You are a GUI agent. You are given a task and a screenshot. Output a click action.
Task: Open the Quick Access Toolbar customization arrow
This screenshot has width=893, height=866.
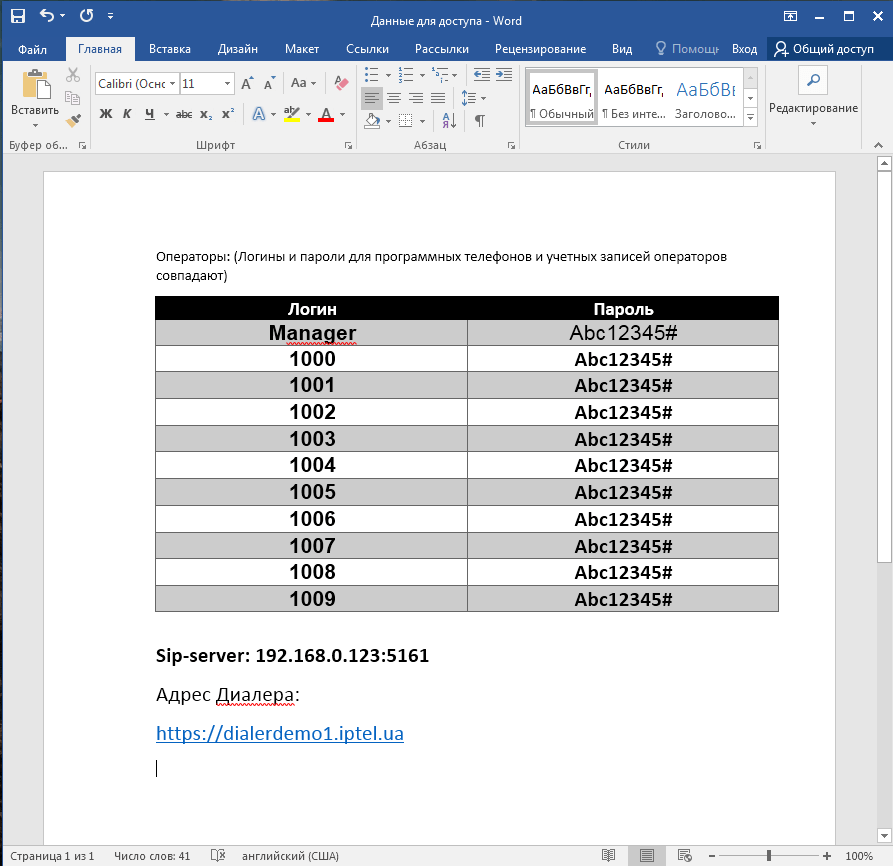click(110, 17)
